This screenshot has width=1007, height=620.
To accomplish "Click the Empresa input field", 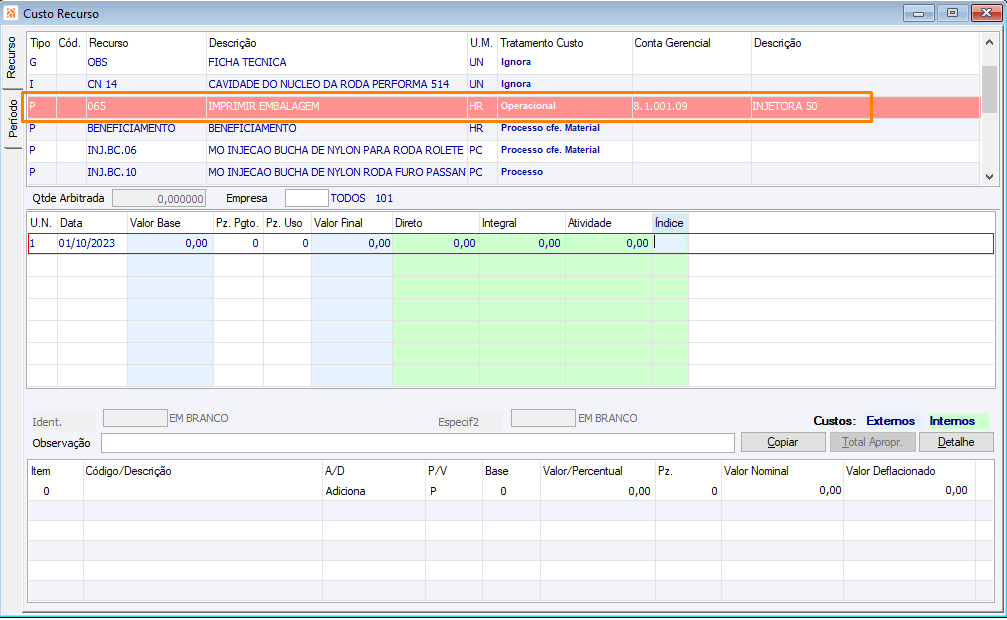I will point(306,198).
